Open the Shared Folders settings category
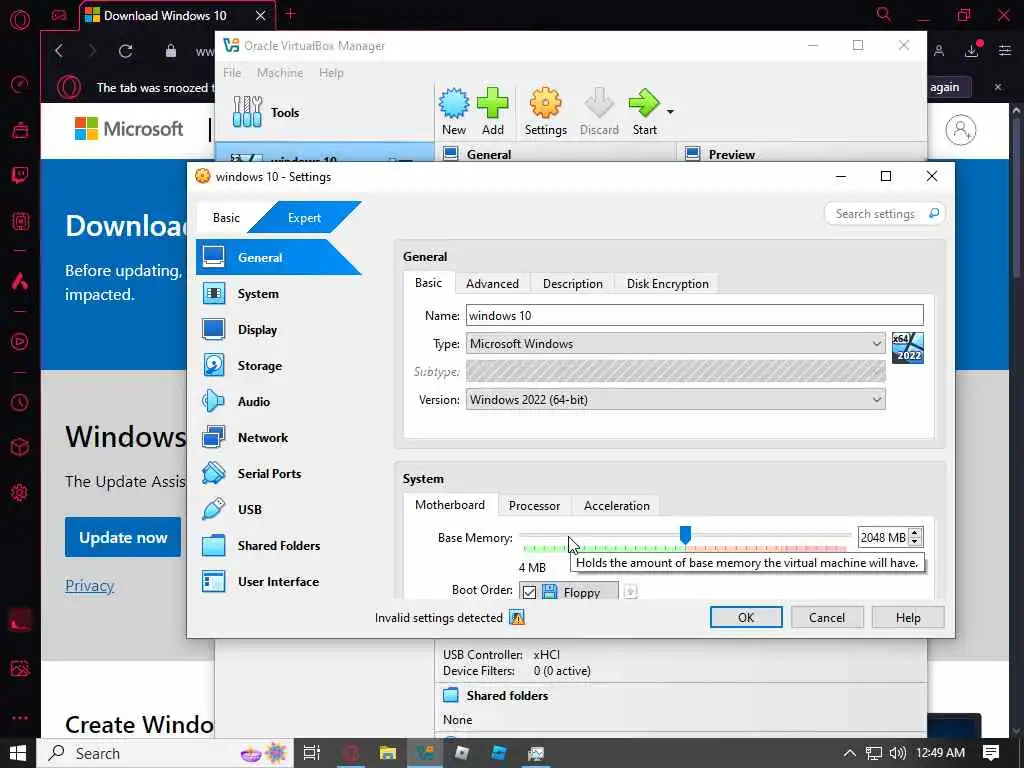The image size is (1024, 768). (x=278, y=545)
